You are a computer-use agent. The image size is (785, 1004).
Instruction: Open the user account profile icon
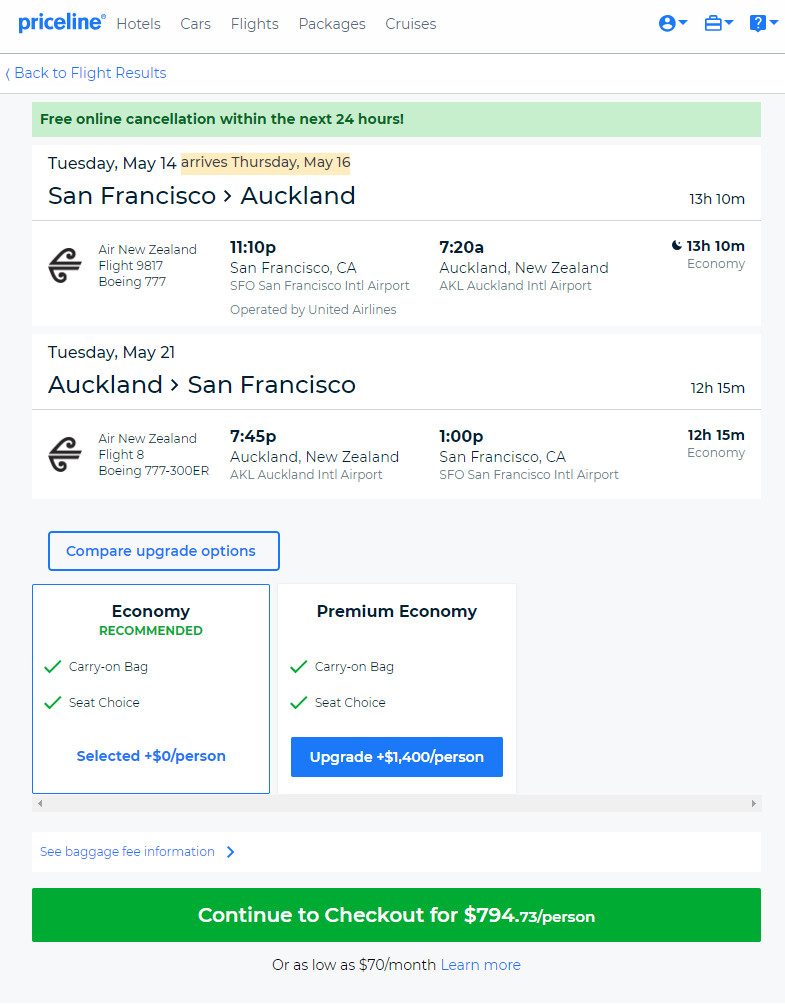(667, 24)
